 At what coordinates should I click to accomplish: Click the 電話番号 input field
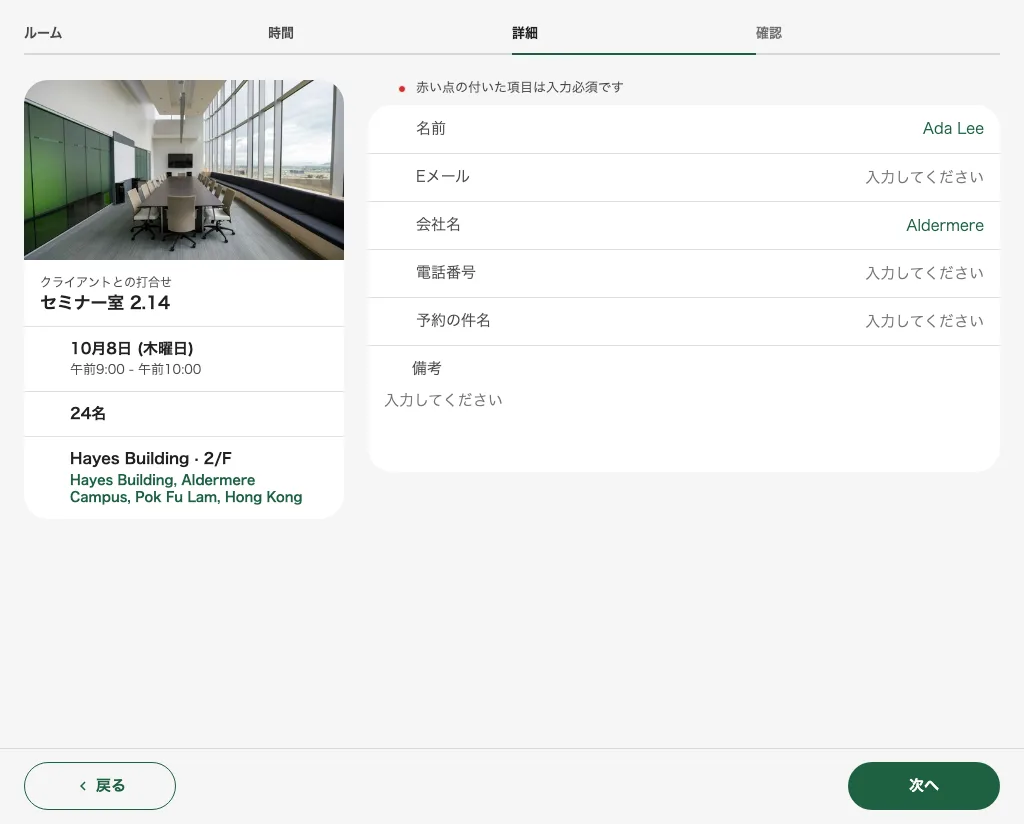click(684, 274)
